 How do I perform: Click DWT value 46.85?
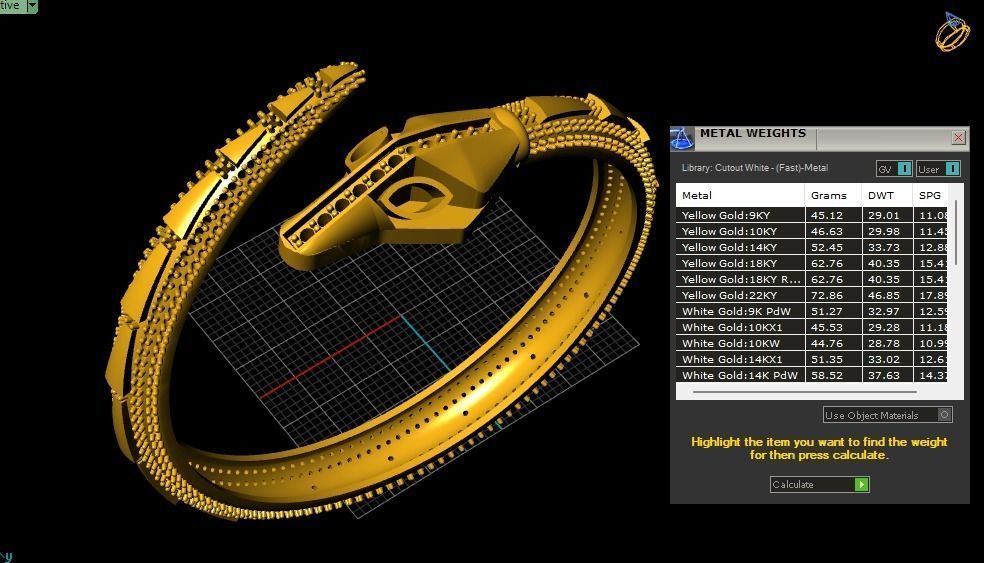[884, 295]
